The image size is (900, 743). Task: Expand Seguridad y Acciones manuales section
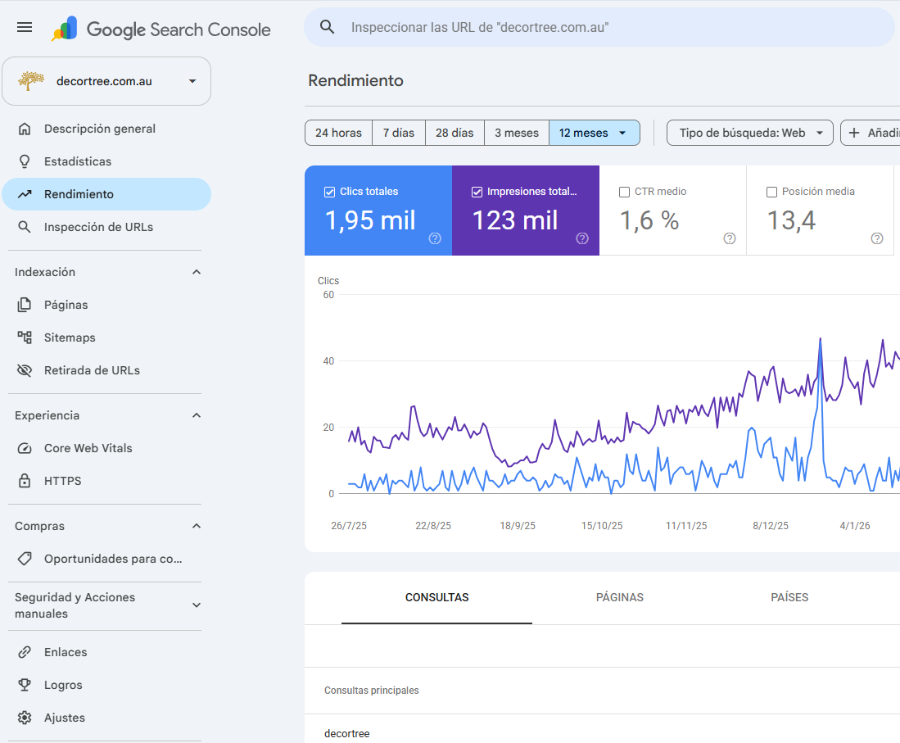[x=196, y=605]
